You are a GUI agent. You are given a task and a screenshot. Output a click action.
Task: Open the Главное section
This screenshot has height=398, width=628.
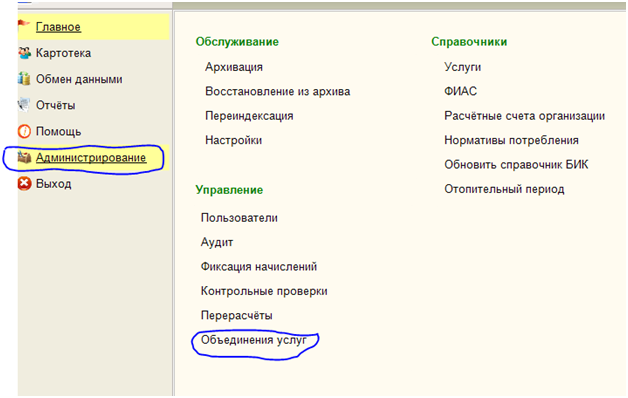(x=58, y=27)
